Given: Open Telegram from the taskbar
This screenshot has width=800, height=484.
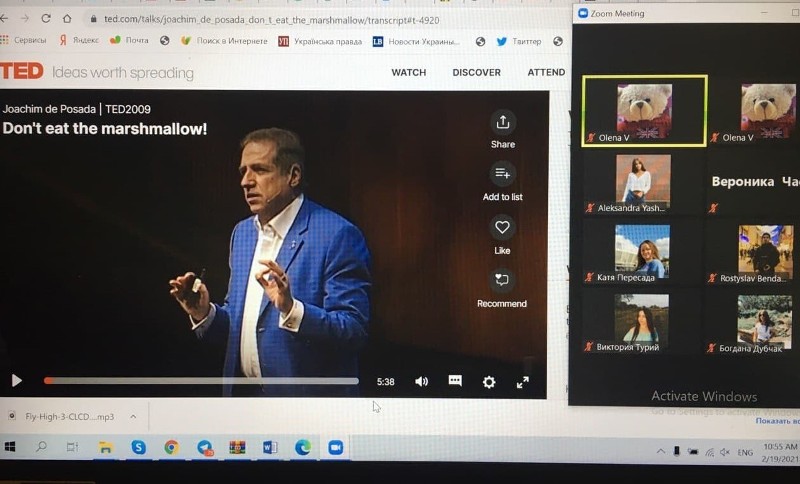Looking at the screenshot, I should coord(205,447).
